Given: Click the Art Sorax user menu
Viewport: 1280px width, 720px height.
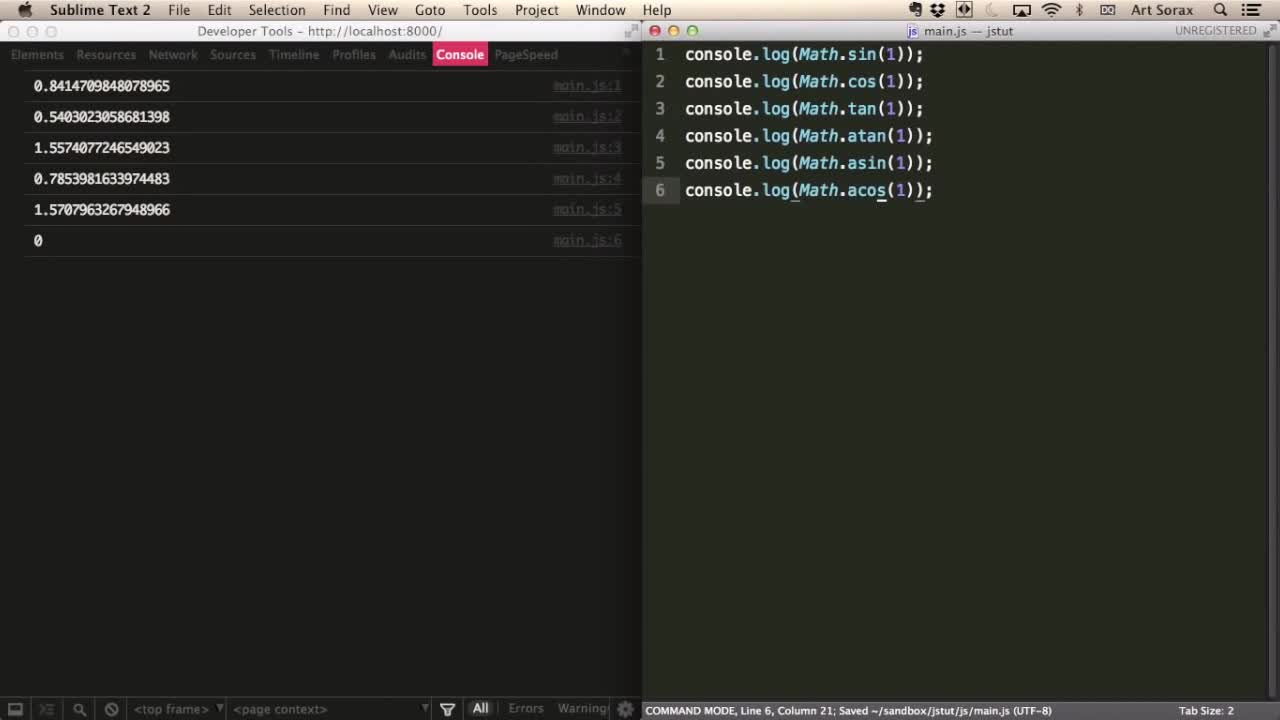Looking at the screenshot, I should coord(1162,10).
